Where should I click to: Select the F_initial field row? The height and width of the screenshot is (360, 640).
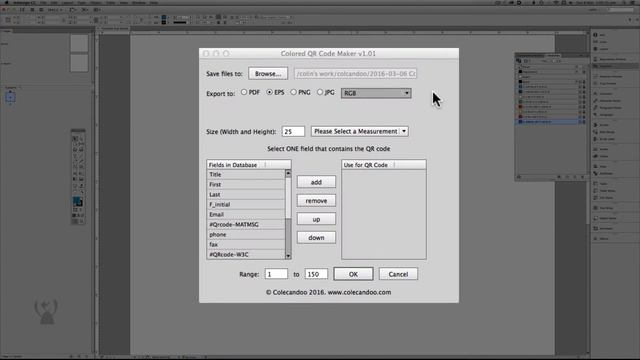pos(246,204)
